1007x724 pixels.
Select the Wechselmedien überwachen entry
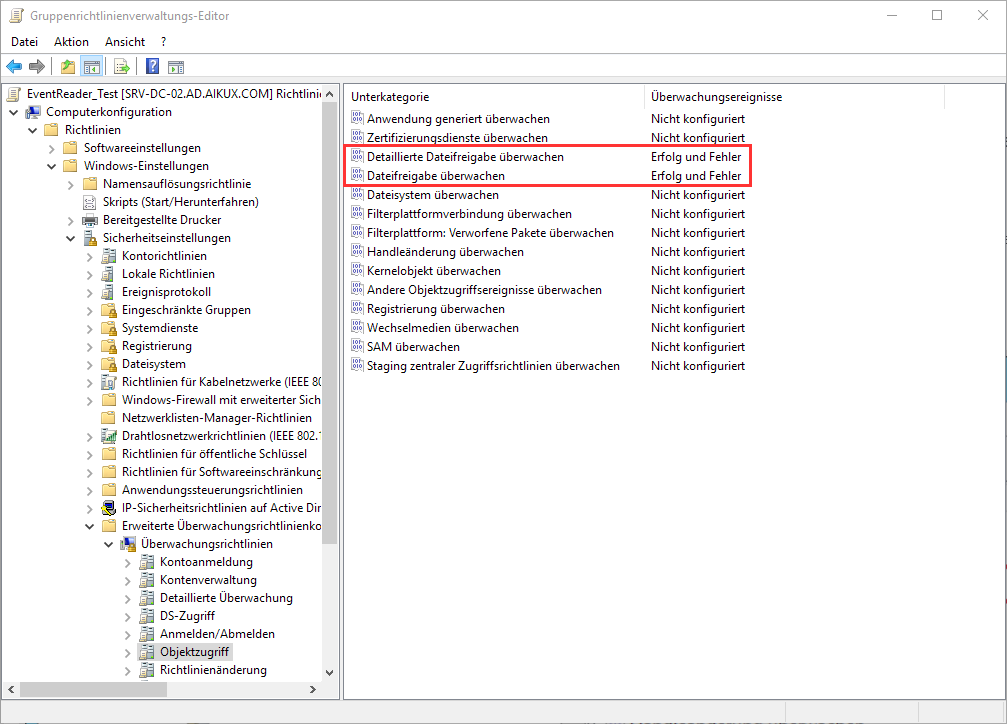pyautogui.click(x=442, y=327)
